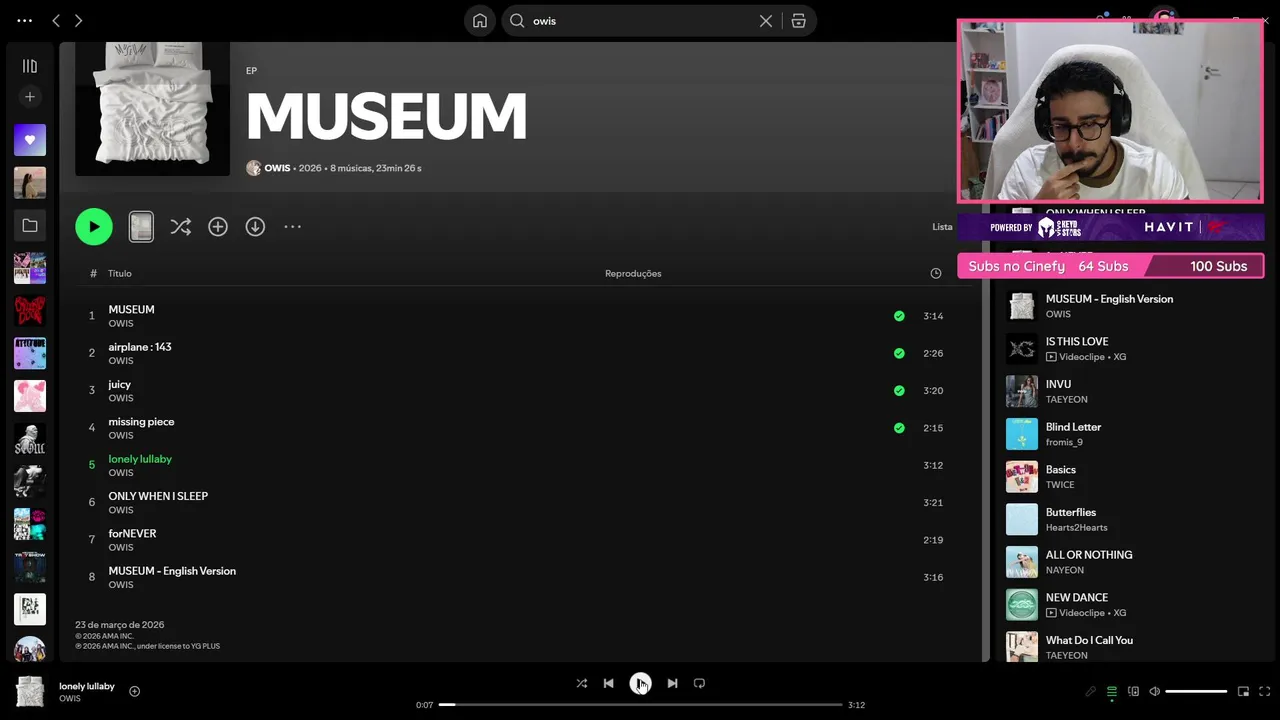
Task: Click the duration clock column icon
Action: [936, 273]
